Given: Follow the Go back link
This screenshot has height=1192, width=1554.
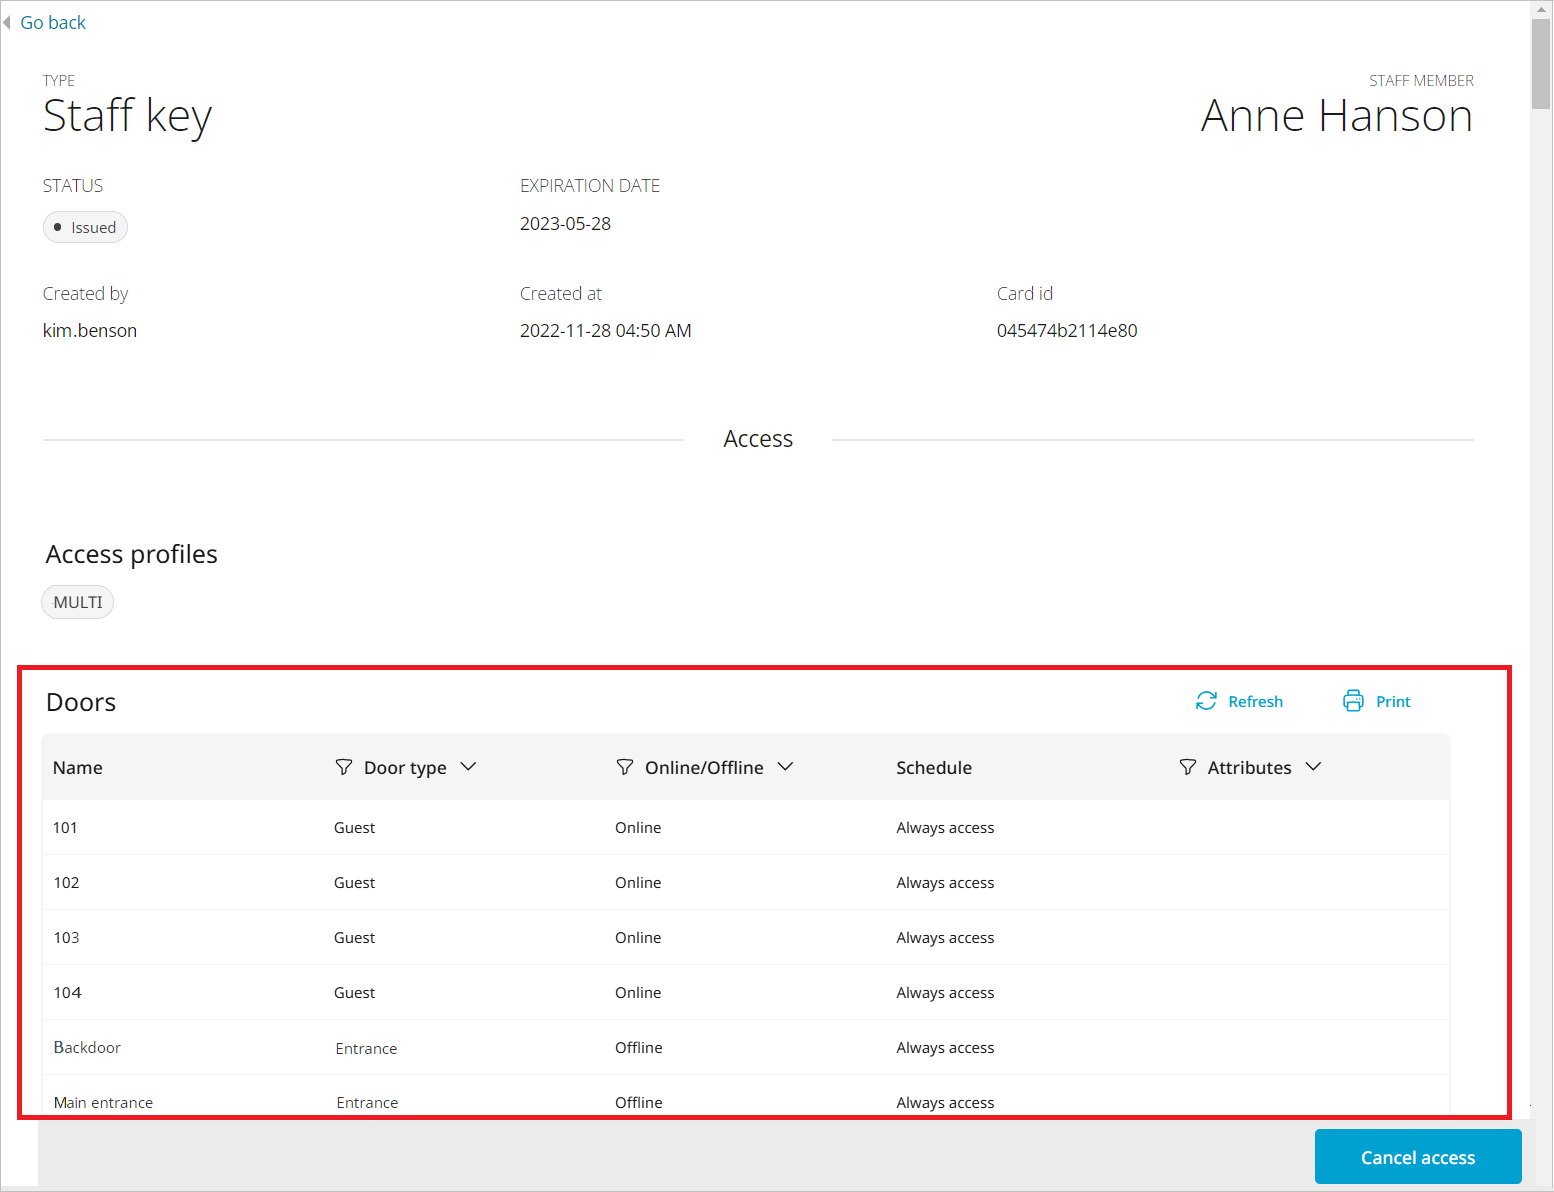Looking at the screenshot, I should [53, 22].
